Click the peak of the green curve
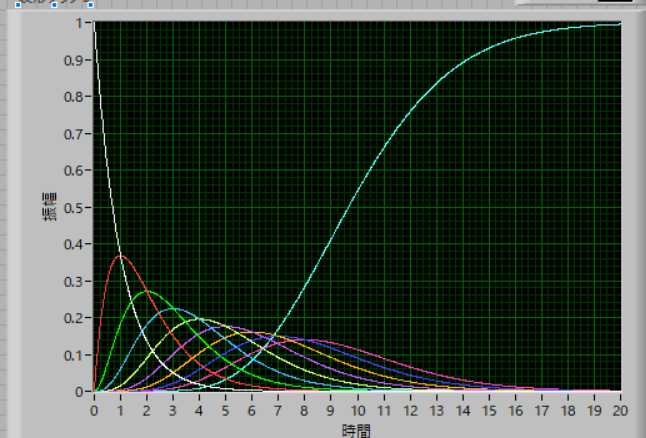Viewport: 646px width, 438px height. click(146, 291)
